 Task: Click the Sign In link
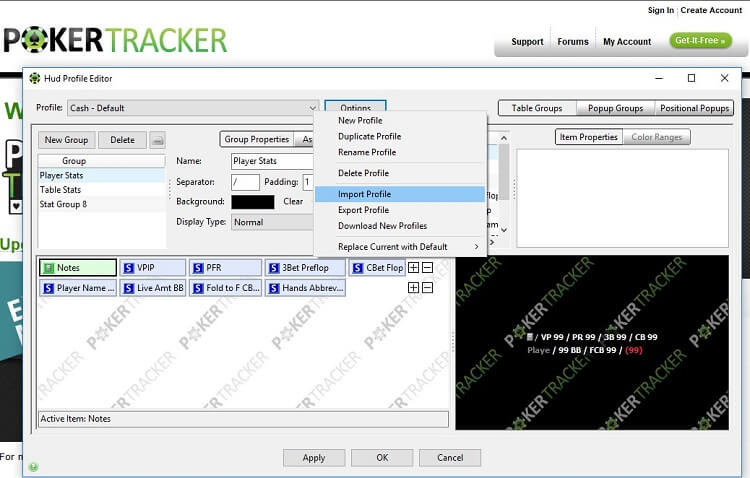pos(661,10)
